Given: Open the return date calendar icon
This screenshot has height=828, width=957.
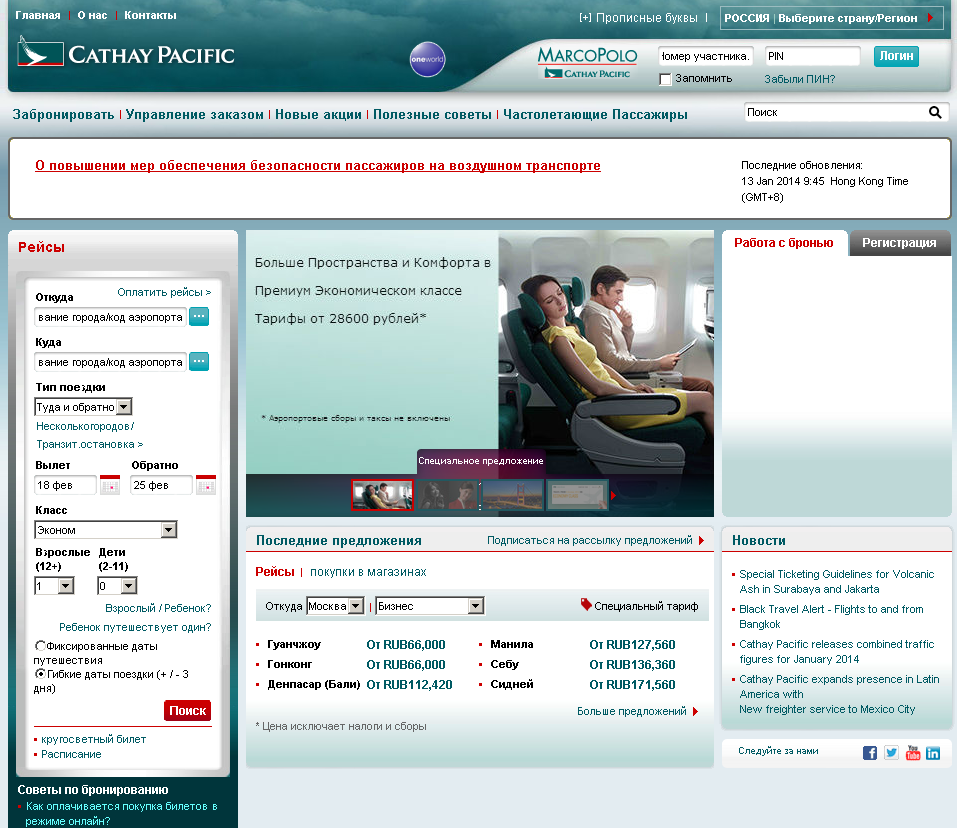Looking at the screenshot, I should 206,485.
